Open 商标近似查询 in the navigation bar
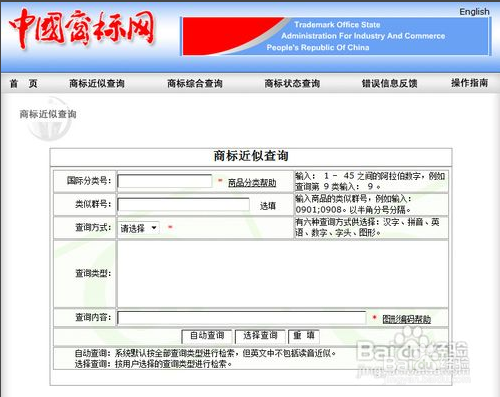 tap(97, 83)
